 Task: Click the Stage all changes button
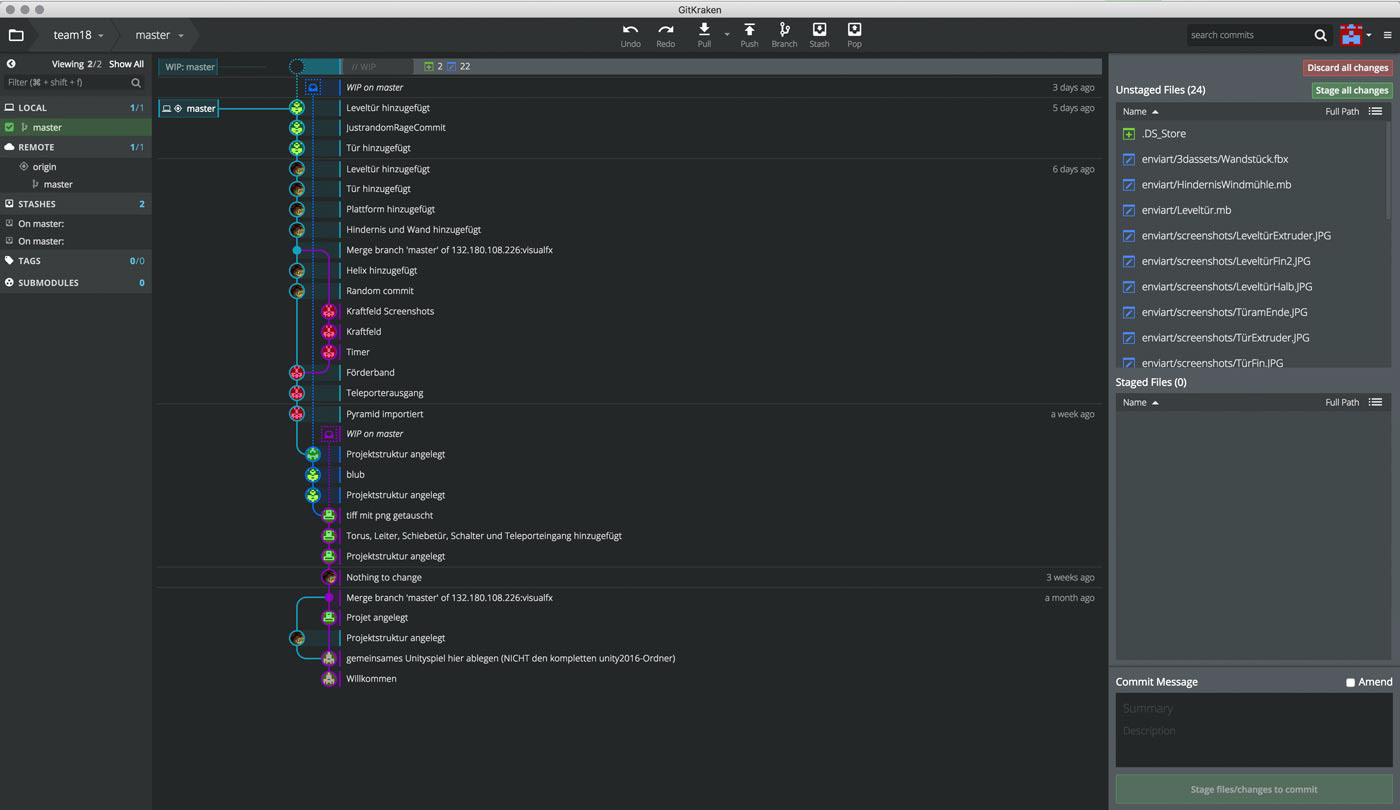tap(1352, 90)
